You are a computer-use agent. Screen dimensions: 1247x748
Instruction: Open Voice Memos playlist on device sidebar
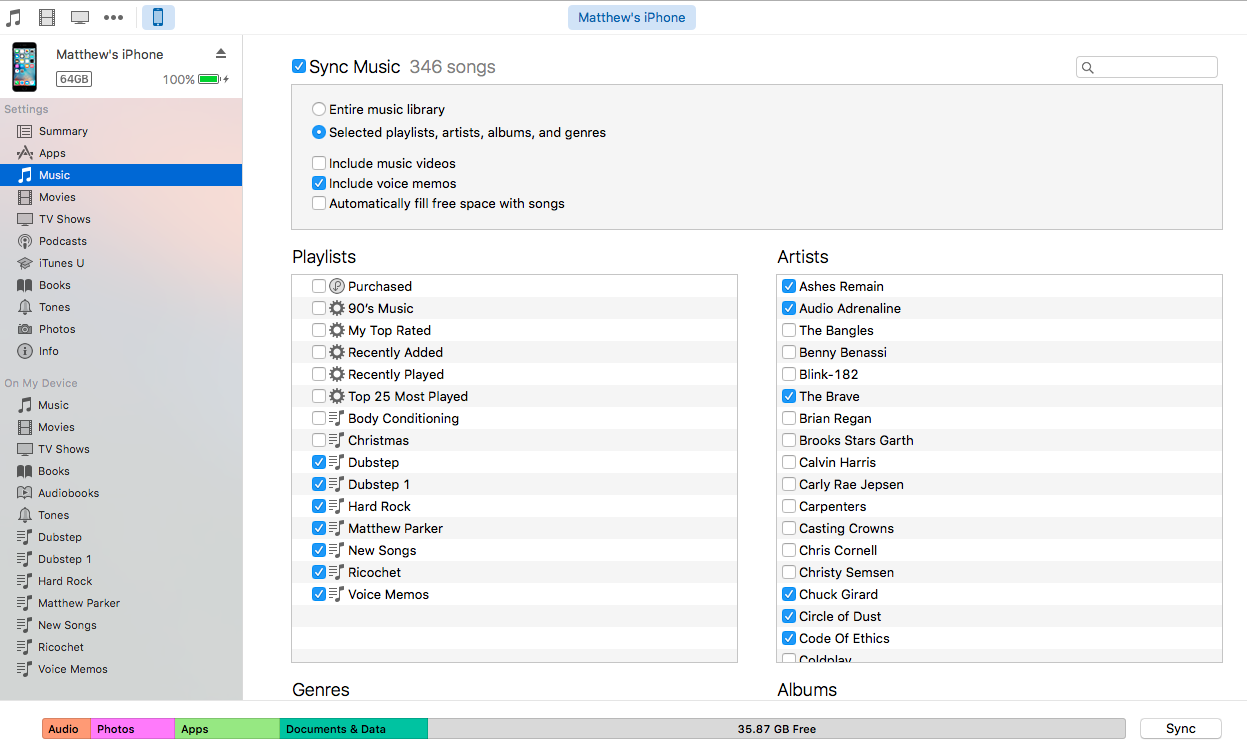click(x=121, y=669)
